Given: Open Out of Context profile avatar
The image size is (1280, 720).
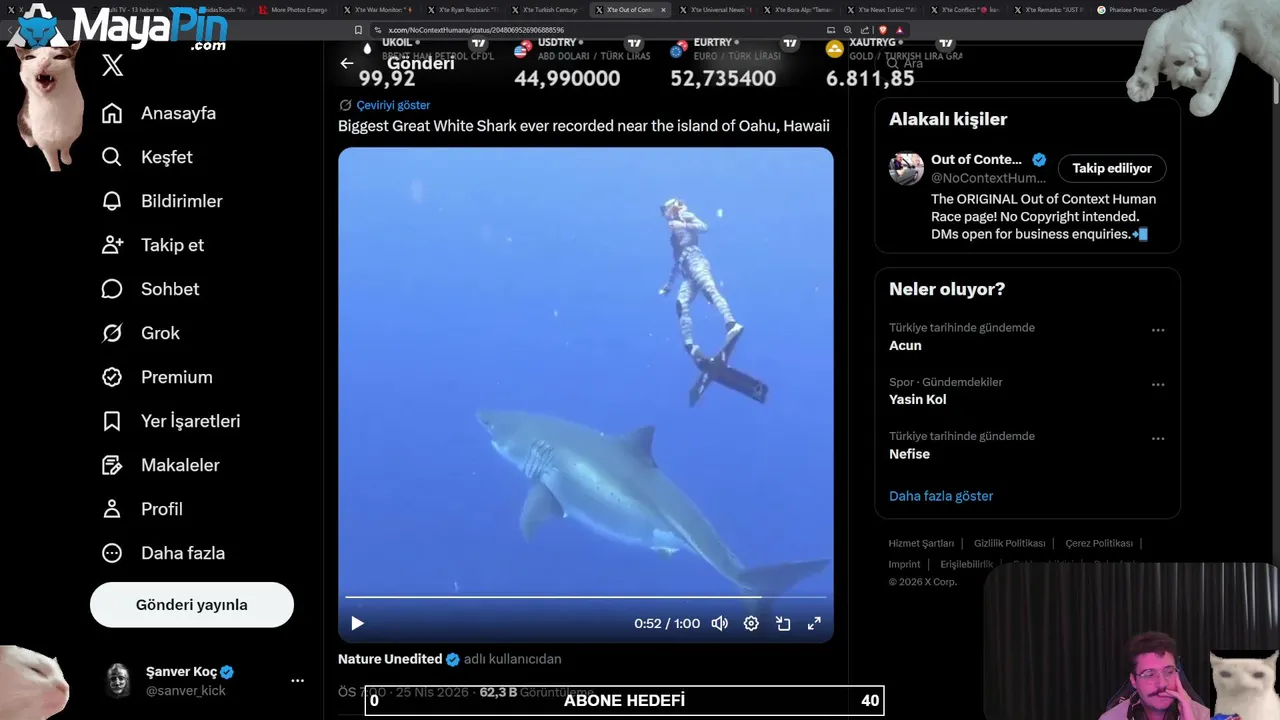Looking at the screenshot, I should pyautogui.click(x=907, y=168).
